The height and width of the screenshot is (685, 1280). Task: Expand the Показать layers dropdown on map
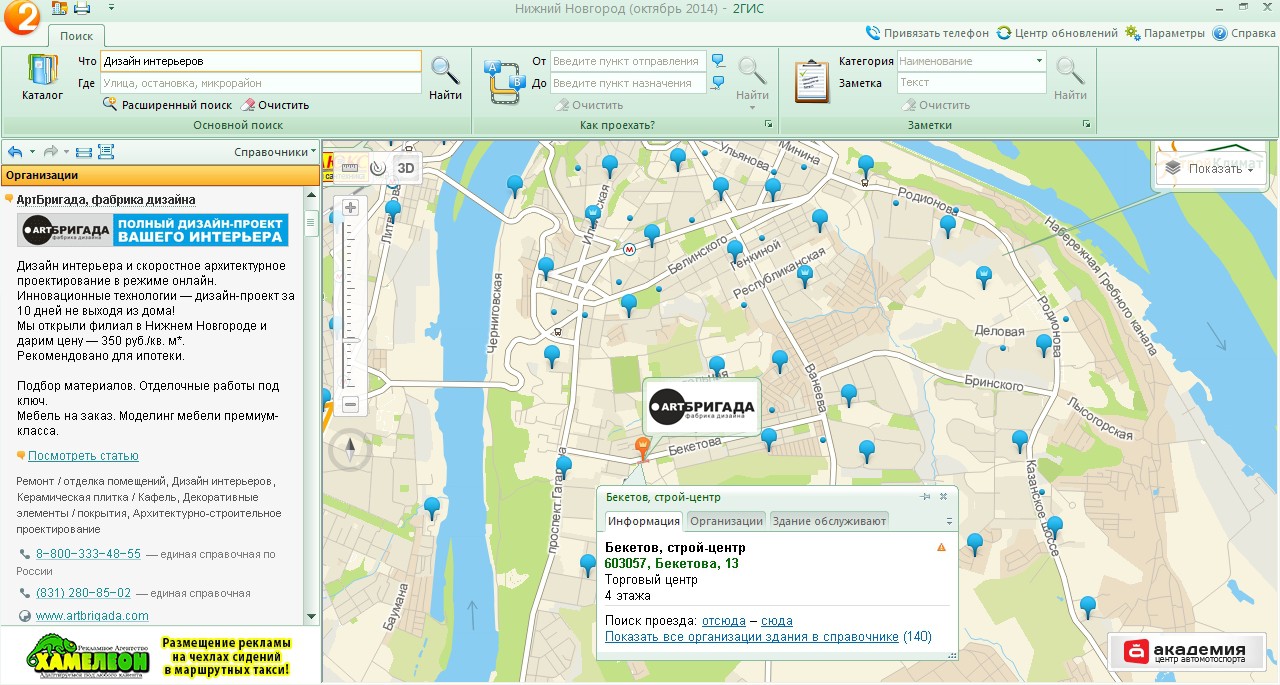[1211, 169]
